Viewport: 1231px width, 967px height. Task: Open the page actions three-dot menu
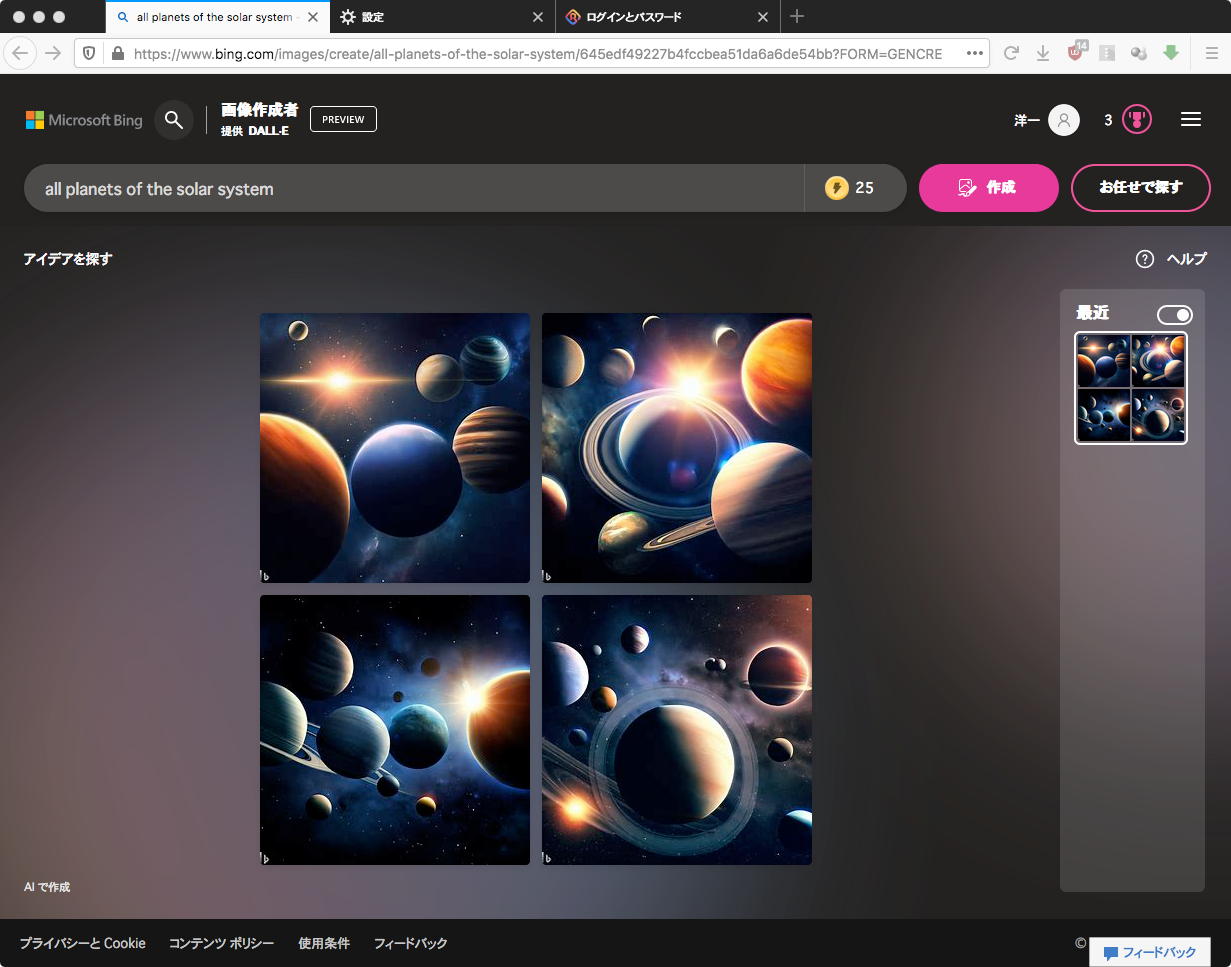click(975, 54)
